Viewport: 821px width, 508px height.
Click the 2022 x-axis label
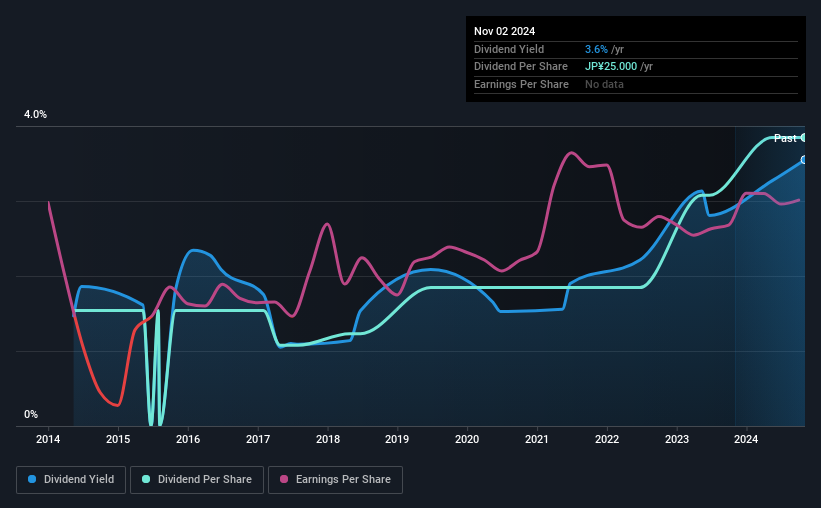607,439
